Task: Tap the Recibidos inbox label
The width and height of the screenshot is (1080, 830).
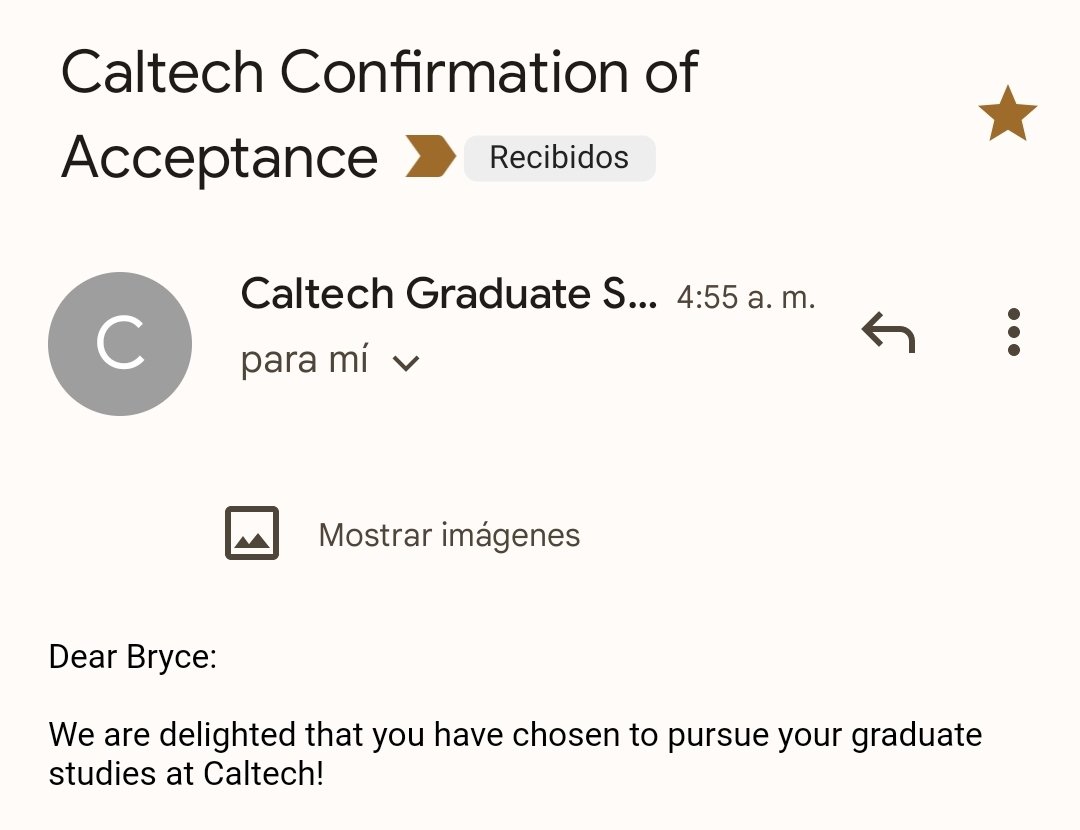Action: point(559,158)
